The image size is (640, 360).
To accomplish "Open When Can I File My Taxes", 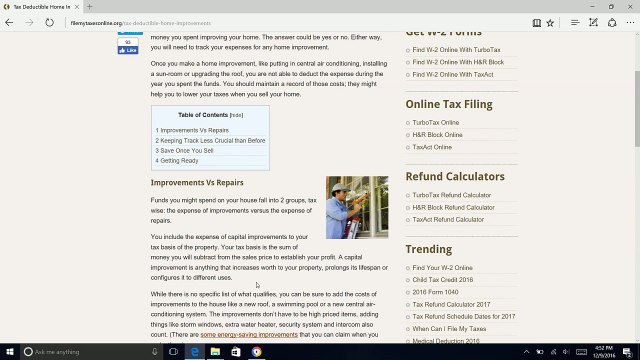I will pyautogui.click(x=449, y=329).
